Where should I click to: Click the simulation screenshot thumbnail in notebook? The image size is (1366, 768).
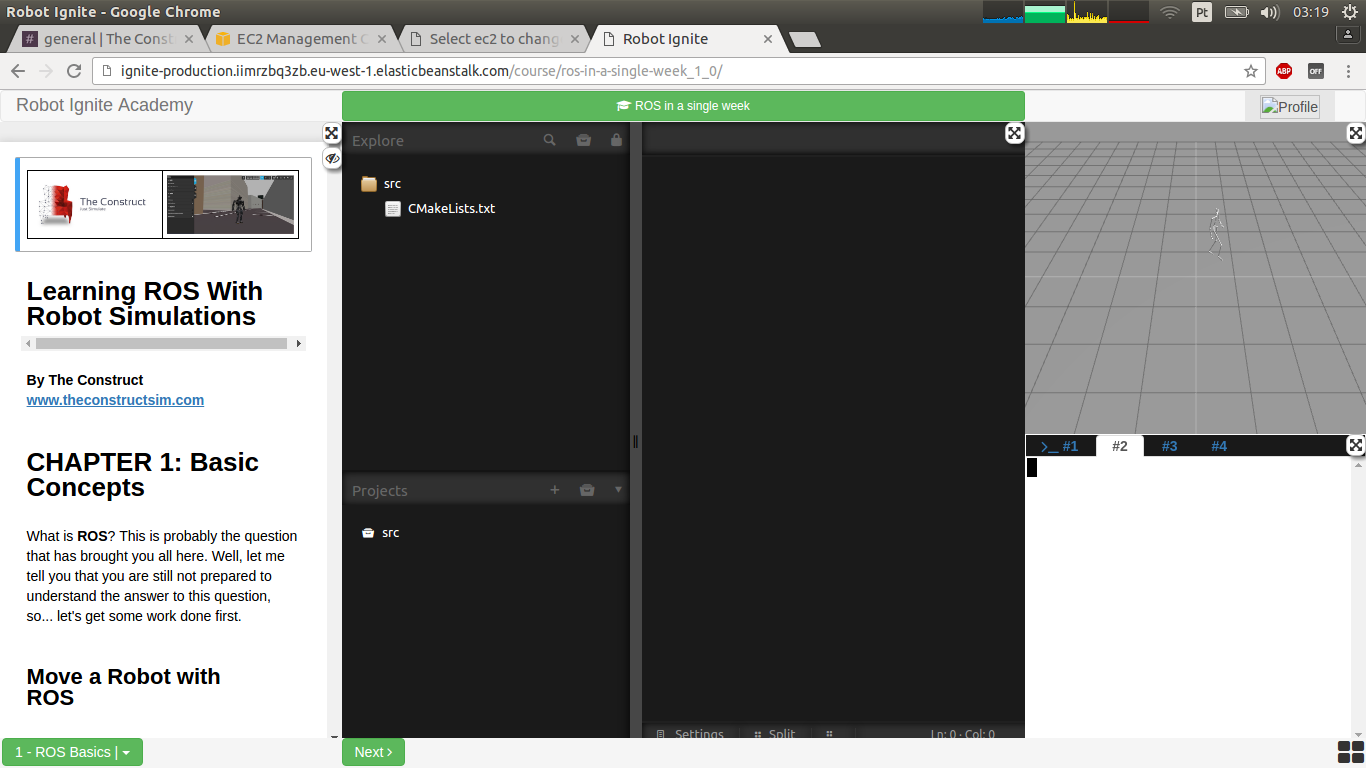[x=231, y=204]
